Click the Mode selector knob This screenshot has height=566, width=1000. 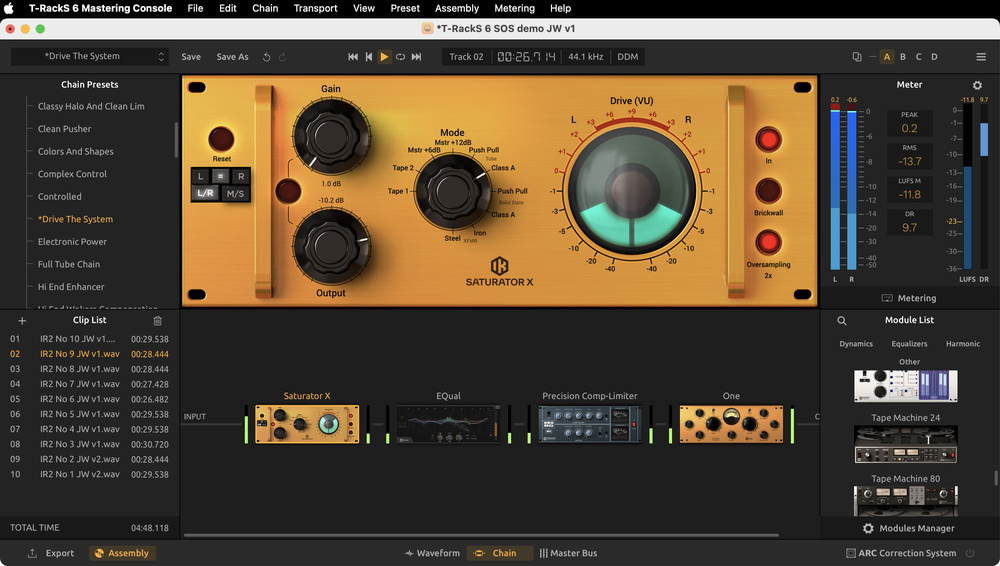coord(452,191)
